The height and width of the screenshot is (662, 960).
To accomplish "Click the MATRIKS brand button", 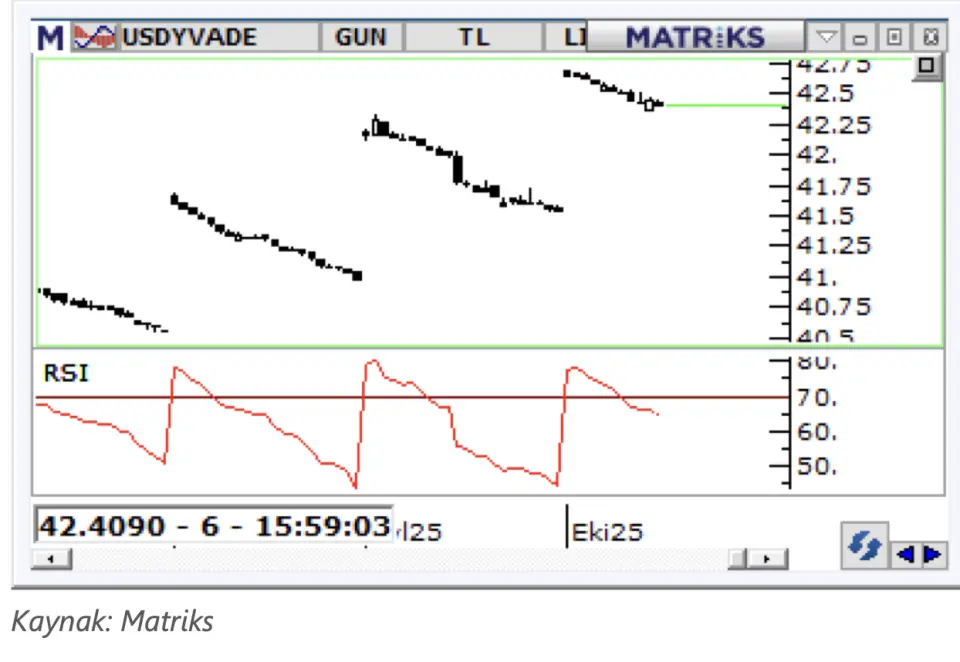I will (695, 38).
